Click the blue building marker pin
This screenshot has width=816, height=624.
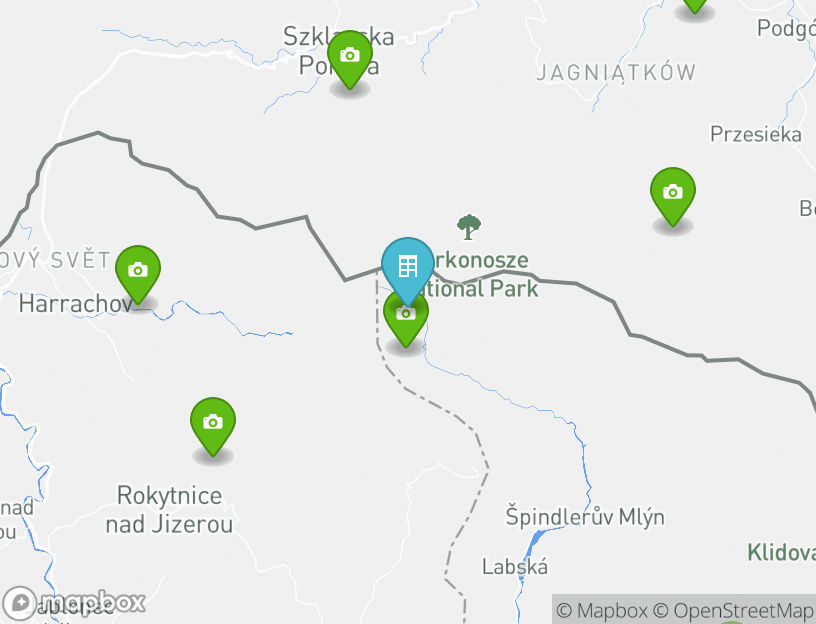pos(407,269)
